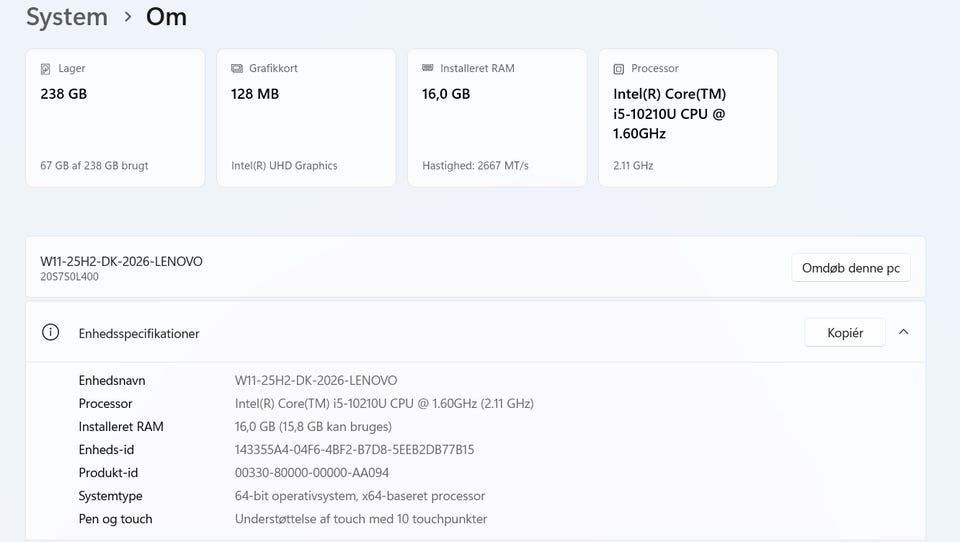
Task: Go back to System breadcrumb
Action: click(66, 17)
